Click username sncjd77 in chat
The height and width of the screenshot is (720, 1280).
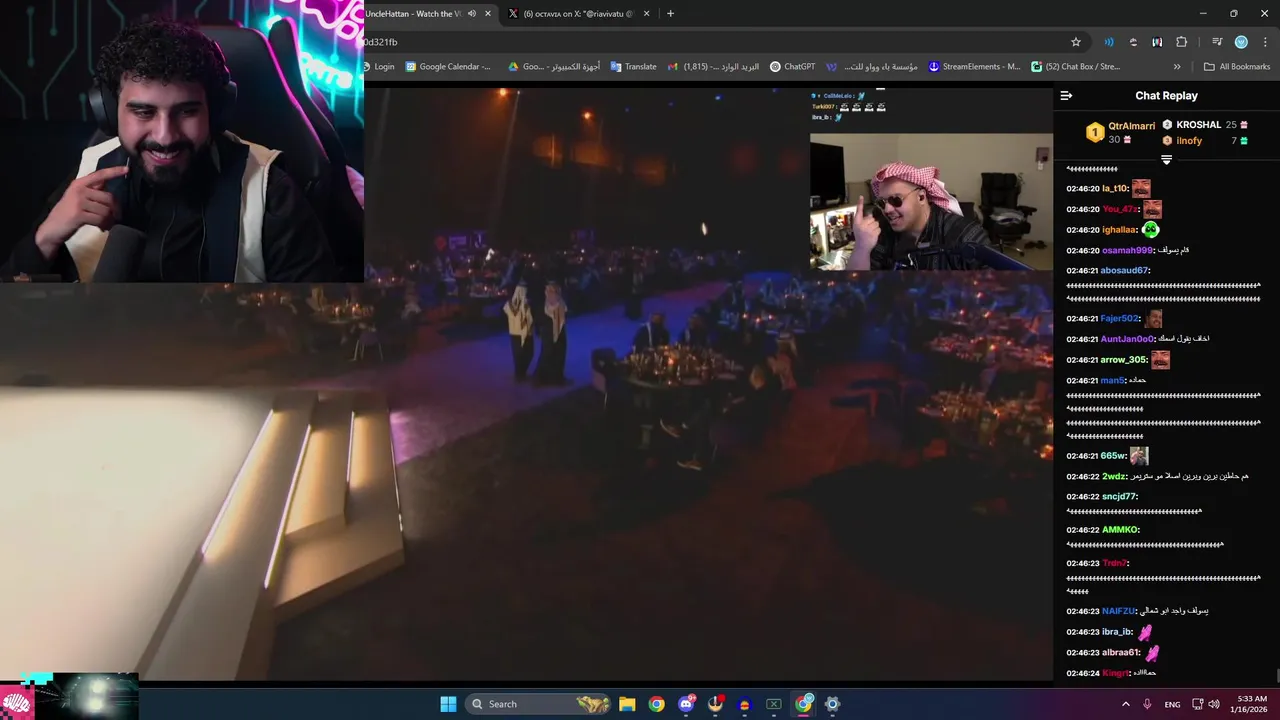point(1119,497)
